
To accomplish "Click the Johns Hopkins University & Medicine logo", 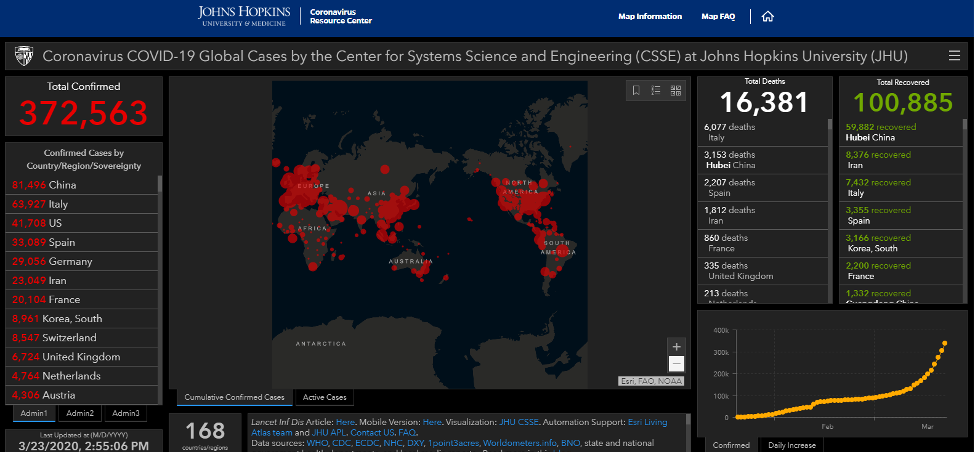I will coord(242,16).
